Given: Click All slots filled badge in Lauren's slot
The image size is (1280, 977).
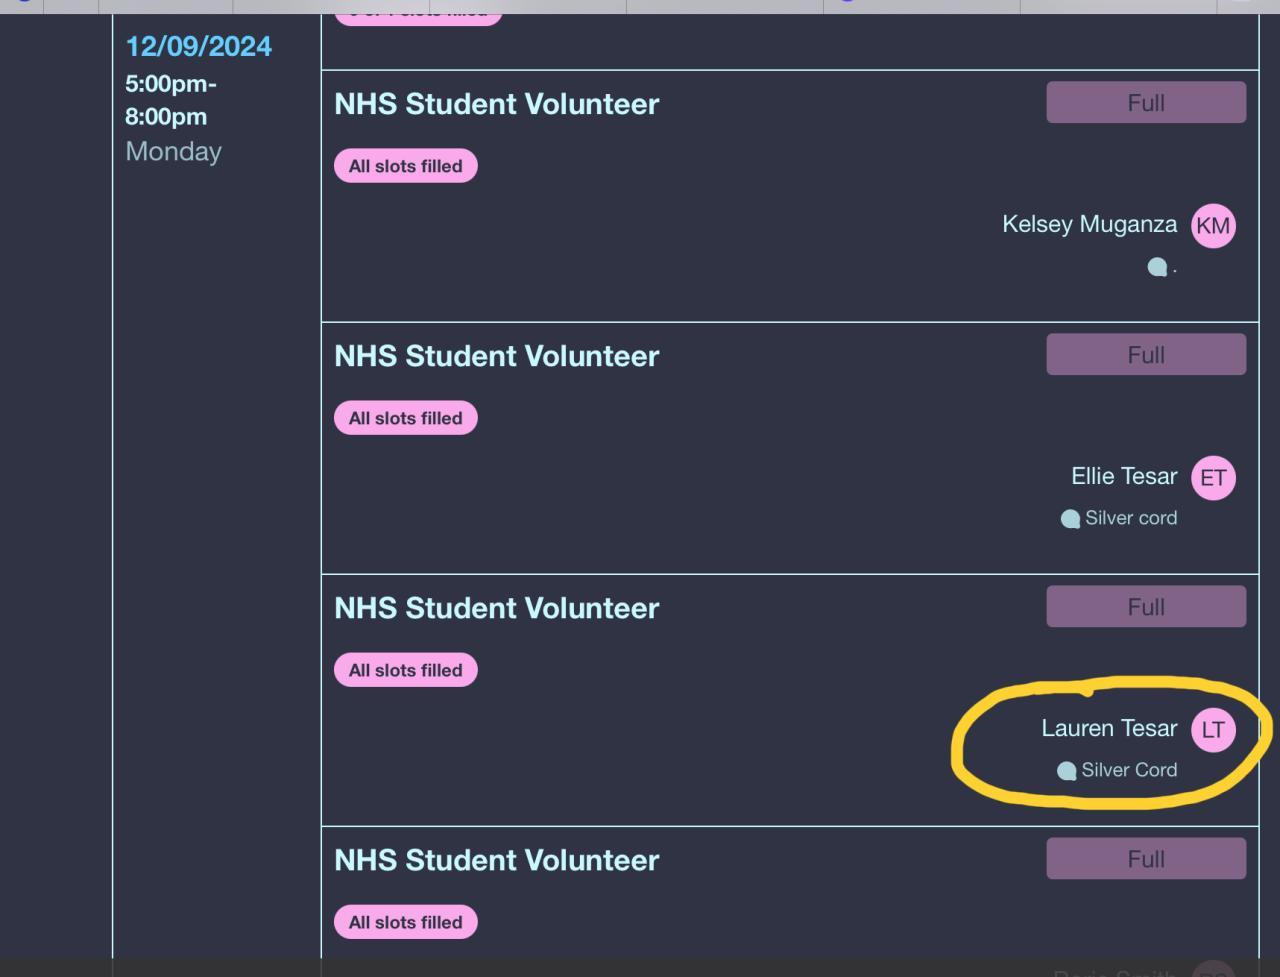Looking at the screenshot, I should click(x=405, y=670).
